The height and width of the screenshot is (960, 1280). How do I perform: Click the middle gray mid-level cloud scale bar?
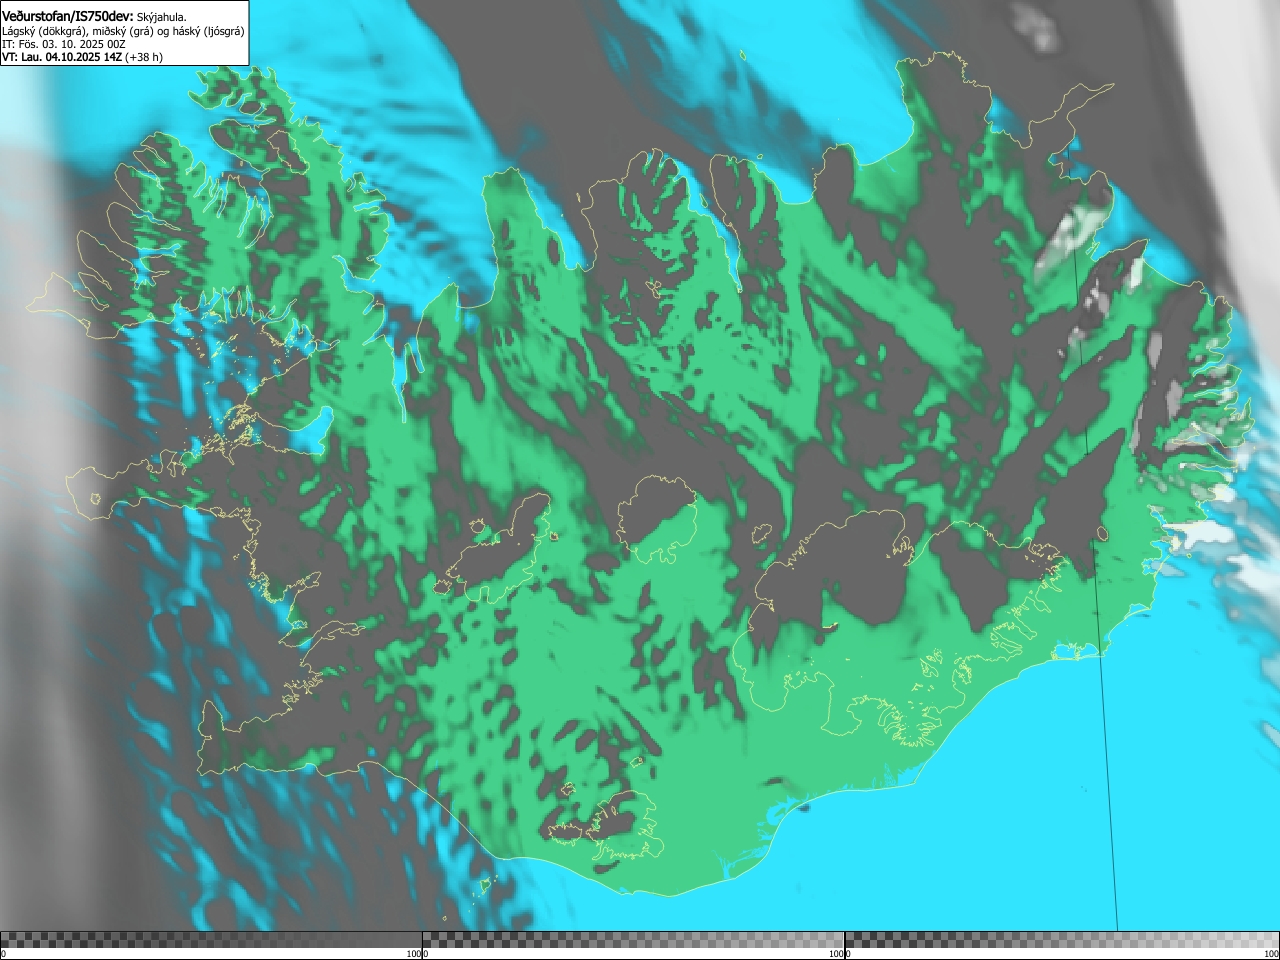pyautogui.click(x=633, y=940)
